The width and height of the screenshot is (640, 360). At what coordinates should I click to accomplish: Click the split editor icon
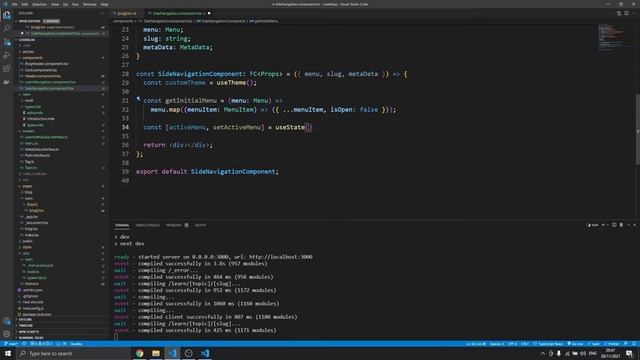pos(626,13)
